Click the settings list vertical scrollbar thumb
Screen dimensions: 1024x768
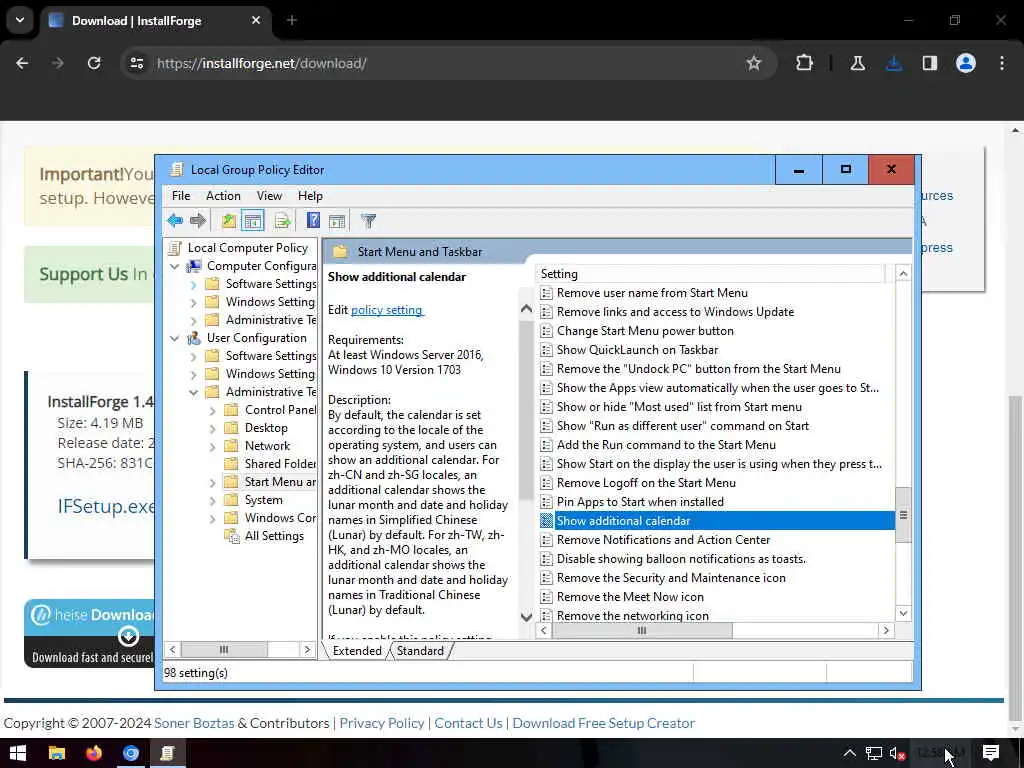[903, 515]
